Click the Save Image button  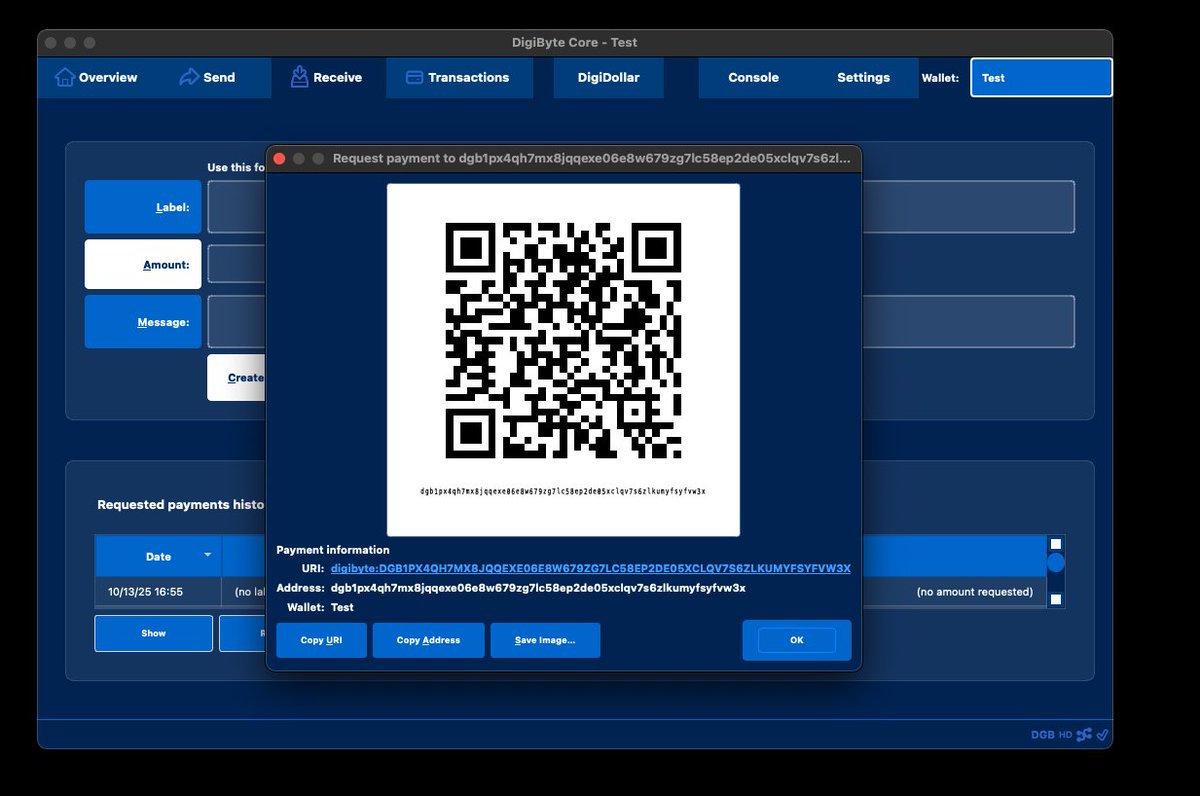[x=545, y=640]
